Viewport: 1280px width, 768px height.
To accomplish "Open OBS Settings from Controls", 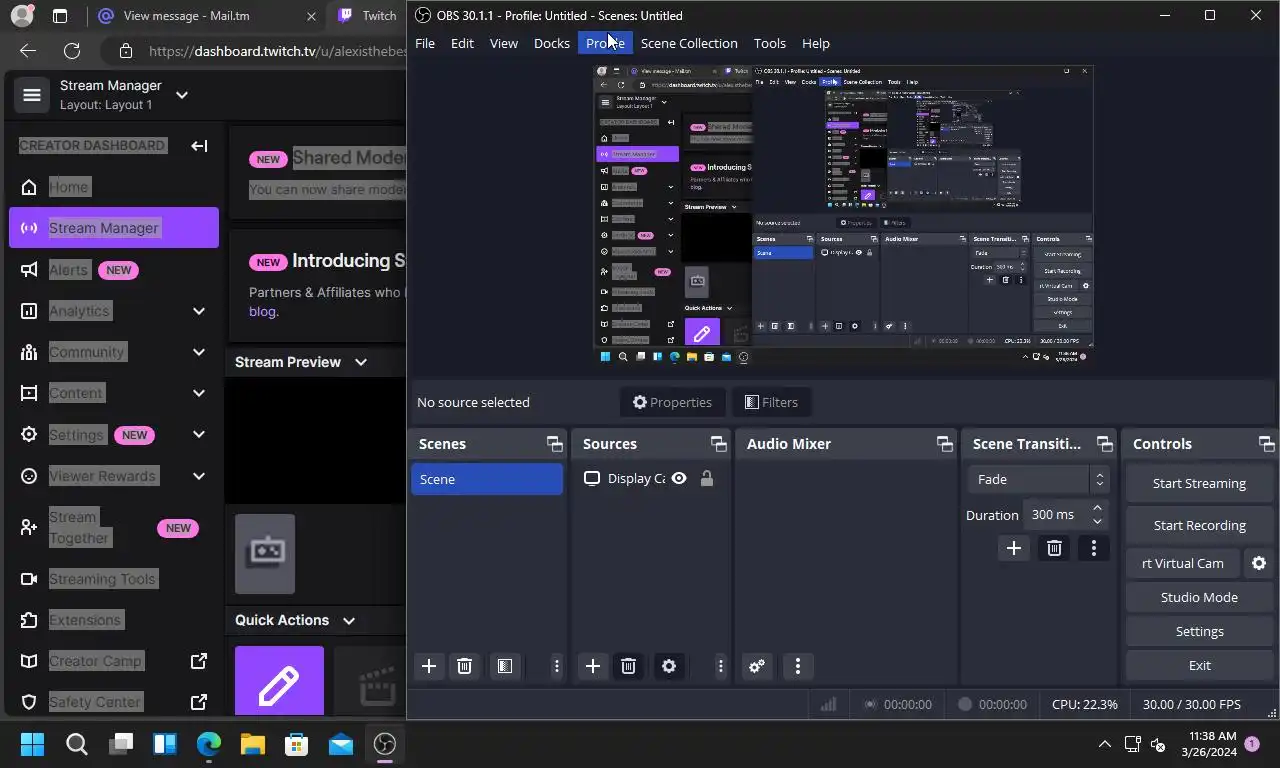I will click(x=1199, y=631).
